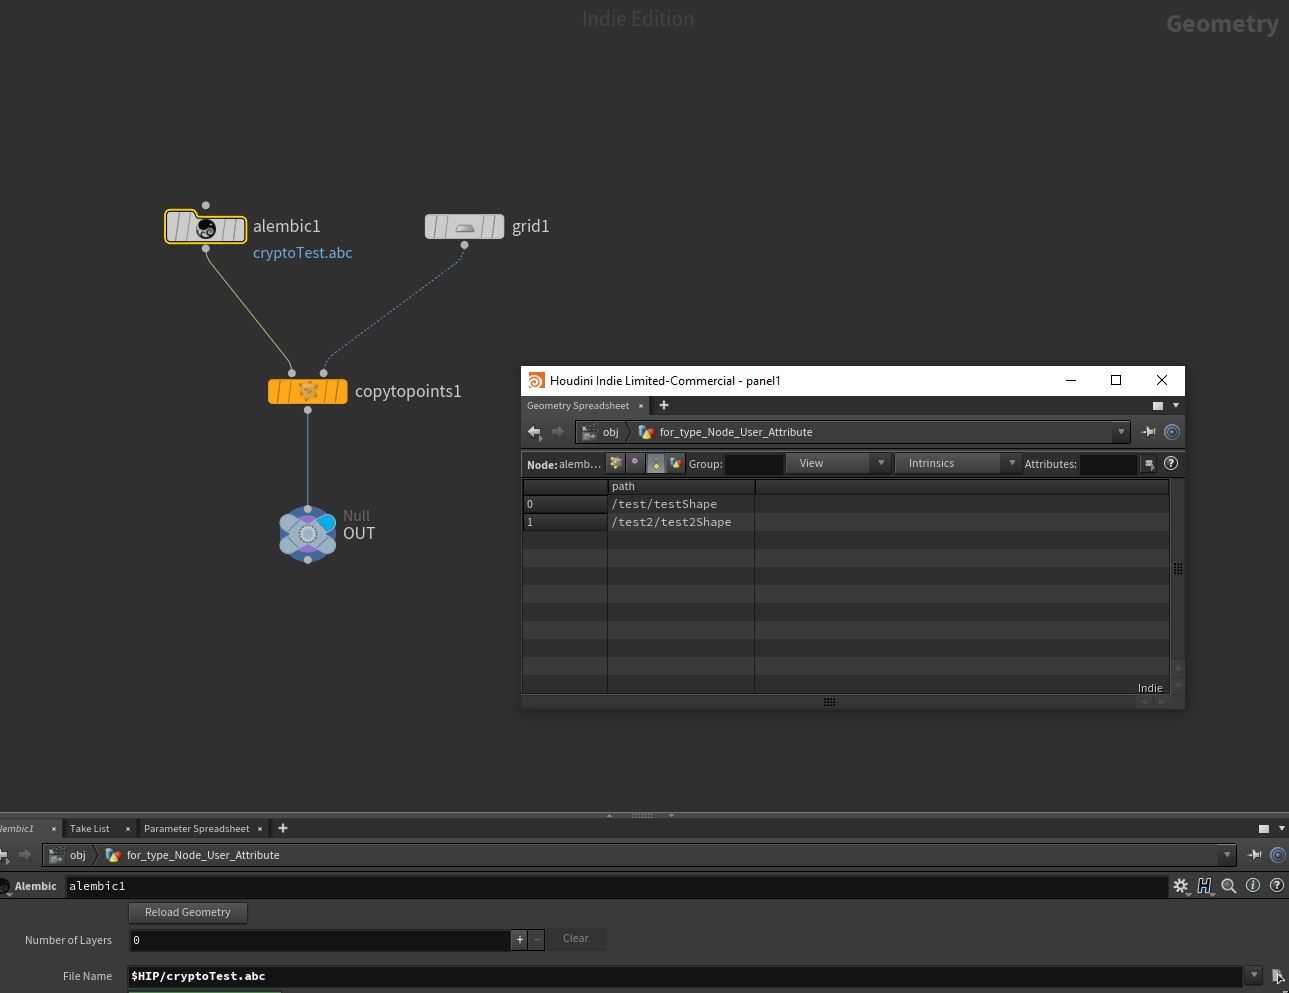Viewport: 1289px width, 993px height.
Task: Select the copytopoints1 node
Action: 307,391
